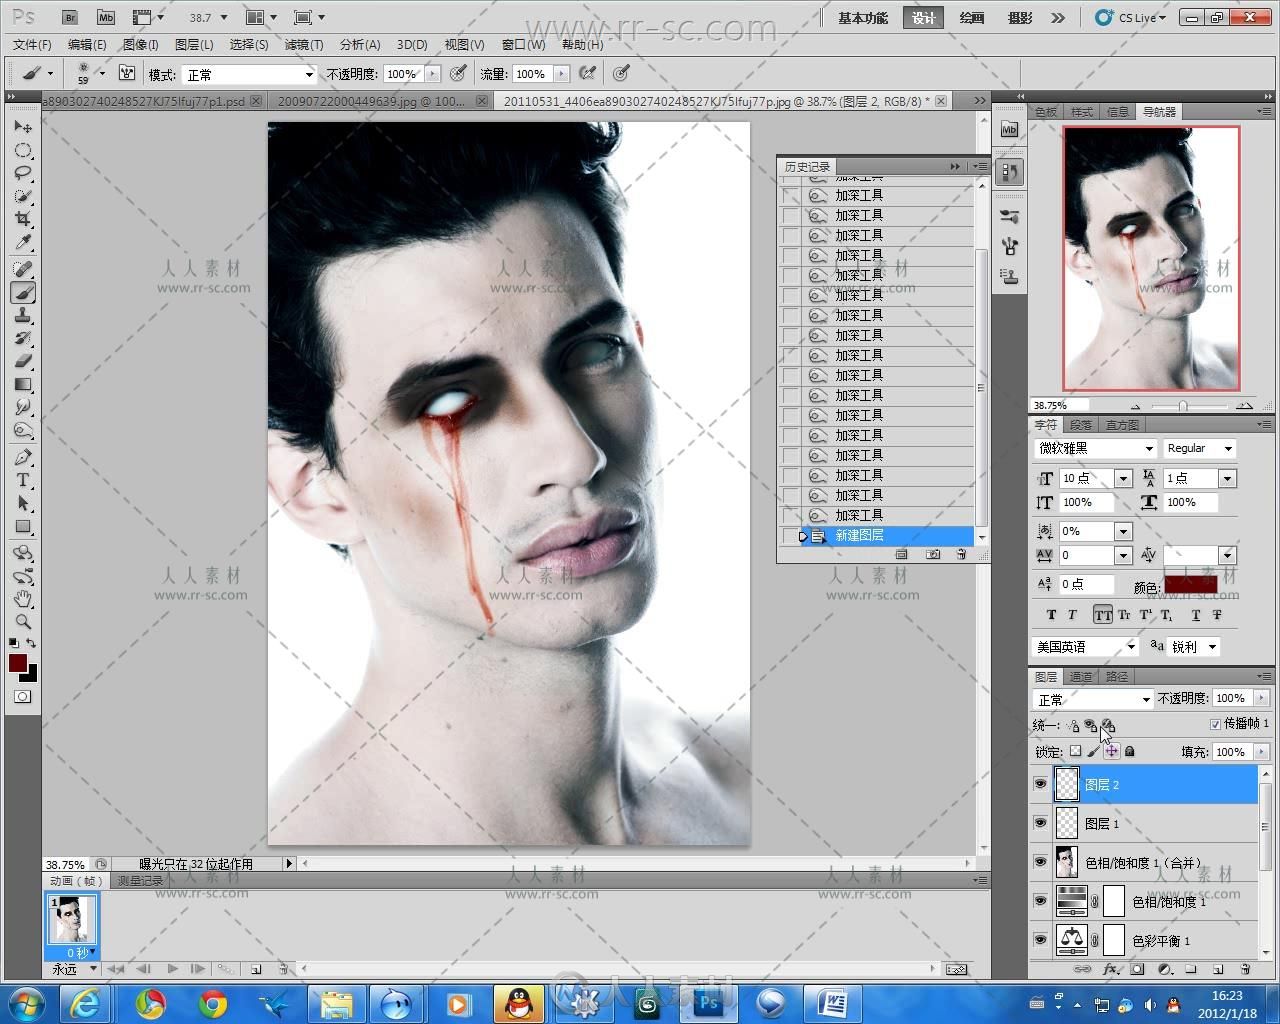Switch to 通道 tab
The image size is (1280, 1024).
click(1081, 677)
